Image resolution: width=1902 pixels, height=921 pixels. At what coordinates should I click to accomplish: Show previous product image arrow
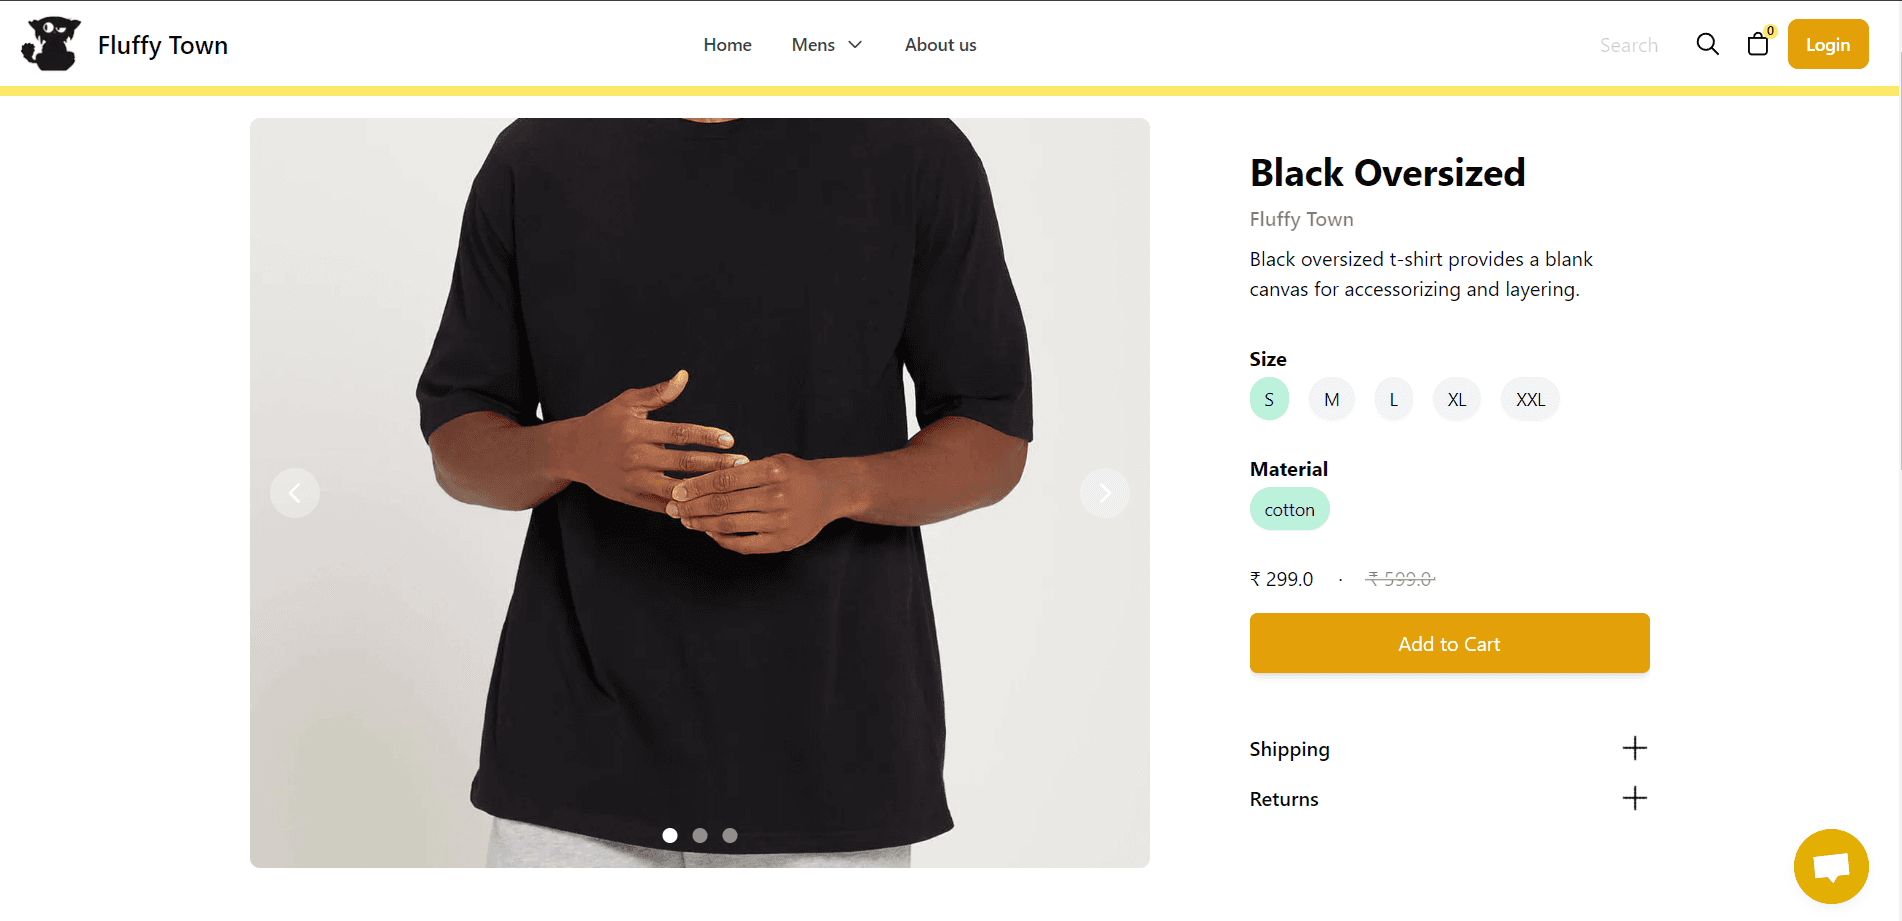tap(295, 493)
